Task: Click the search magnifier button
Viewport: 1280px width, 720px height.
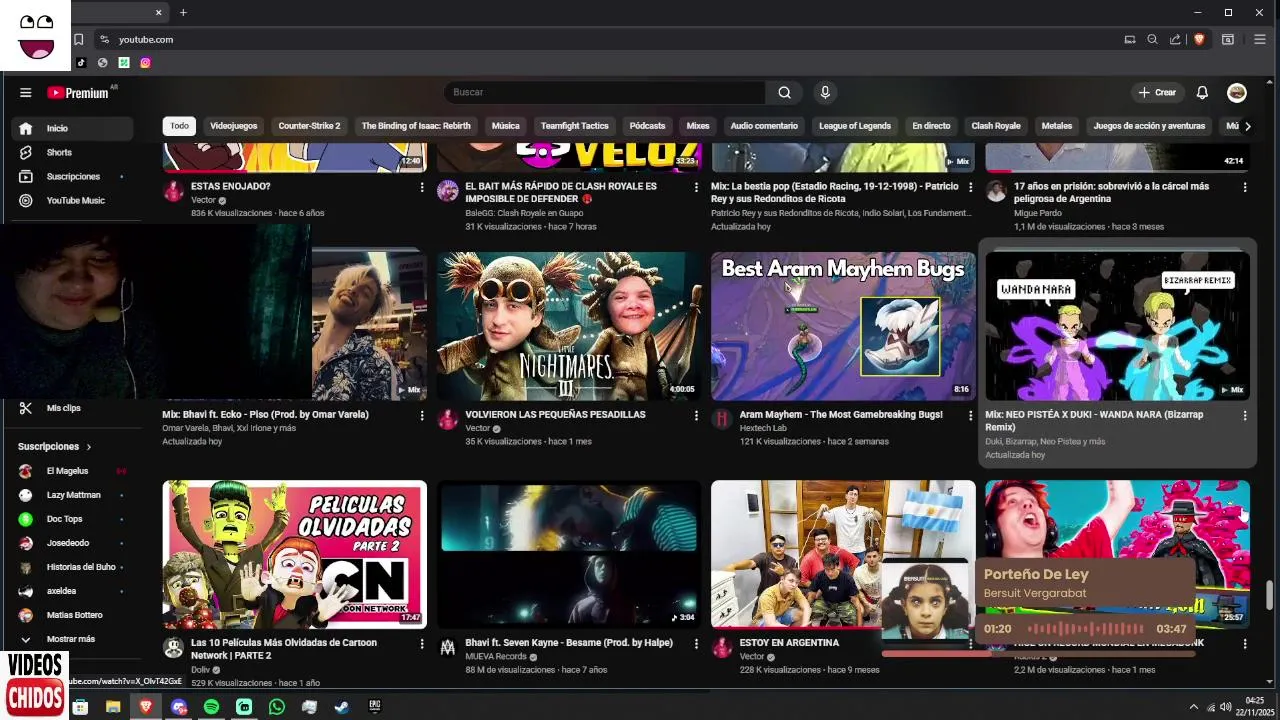Action: pos(785,92)
